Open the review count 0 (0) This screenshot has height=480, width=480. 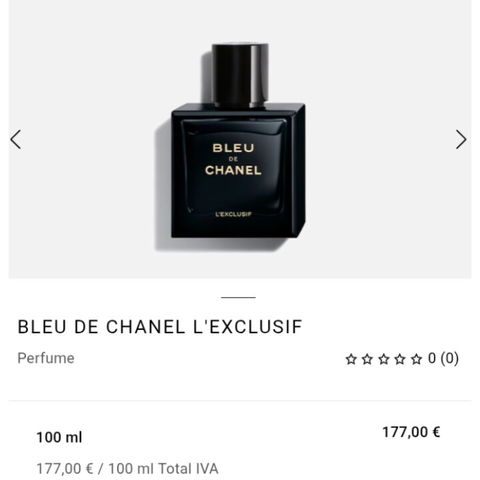(x=443, y=359)
